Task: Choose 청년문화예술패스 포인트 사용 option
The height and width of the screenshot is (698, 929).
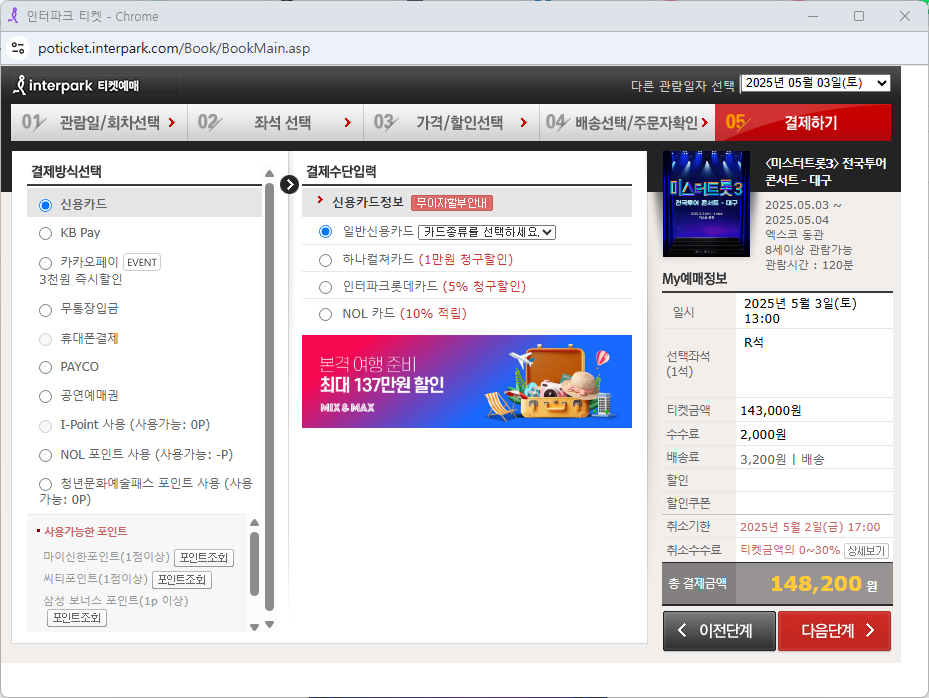Action: (x=46, y=484)
